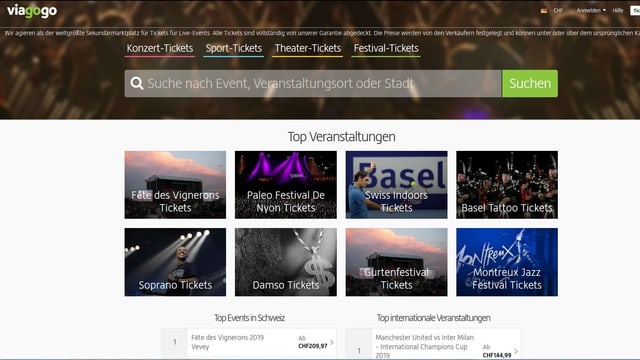Expand arrow on Fête des Vignerons 2019 row

(x=332, y=342)
